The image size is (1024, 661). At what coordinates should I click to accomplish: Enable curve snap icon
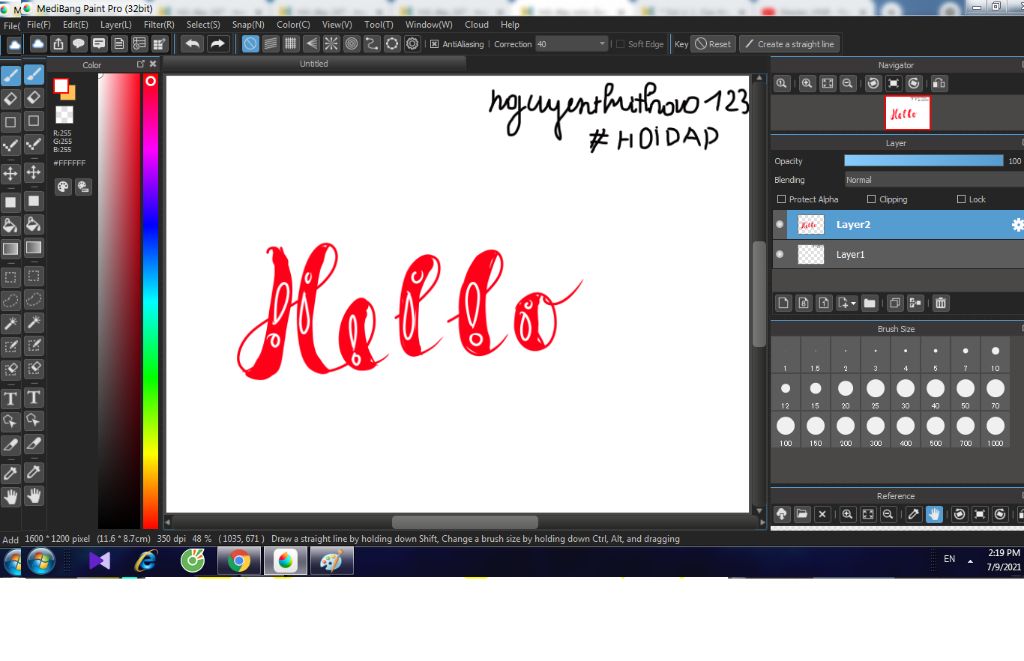tap(372, 44)
